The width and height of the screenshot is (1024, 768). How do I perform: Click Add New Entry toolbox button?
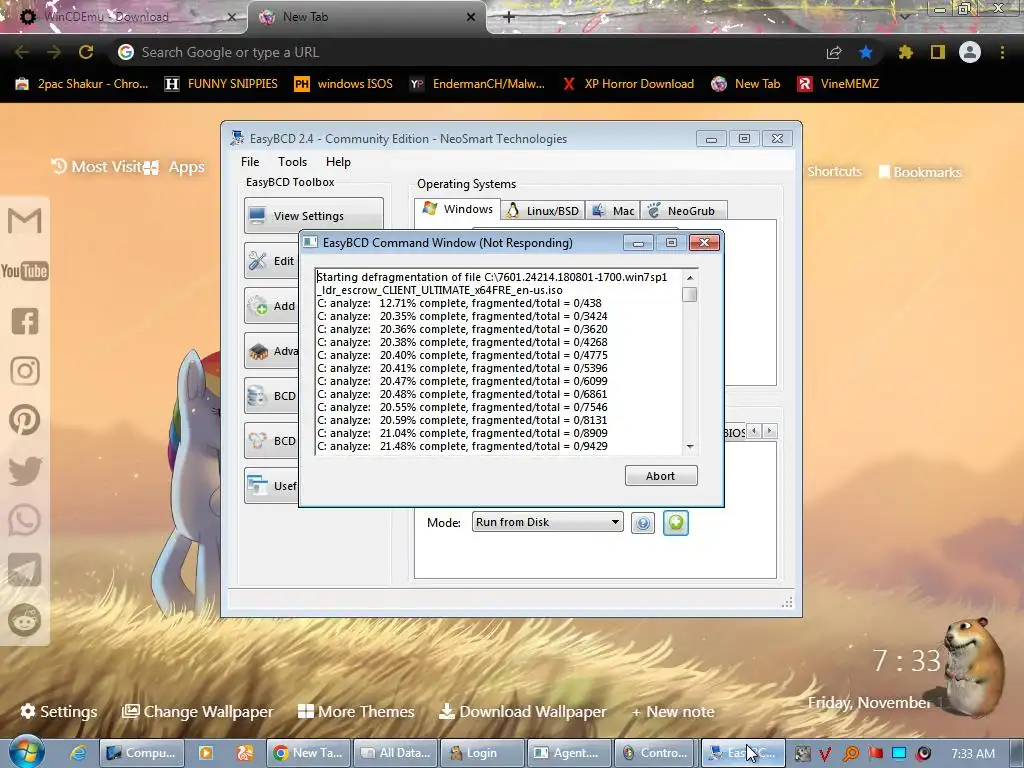[x=272, y=306]
